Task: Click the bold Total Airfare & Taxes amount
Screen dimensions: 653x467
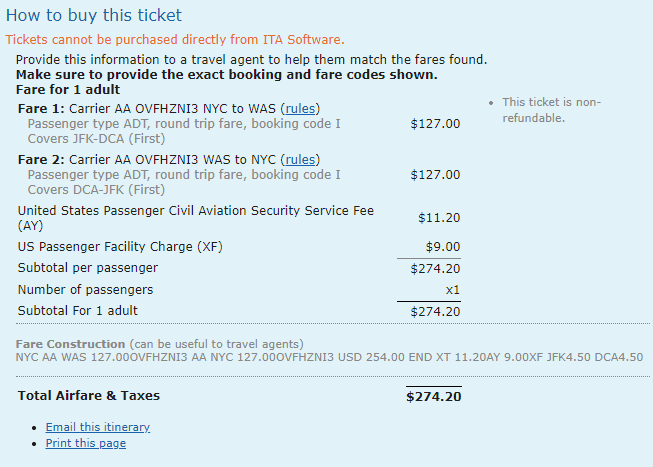Action: pos(434,397)
